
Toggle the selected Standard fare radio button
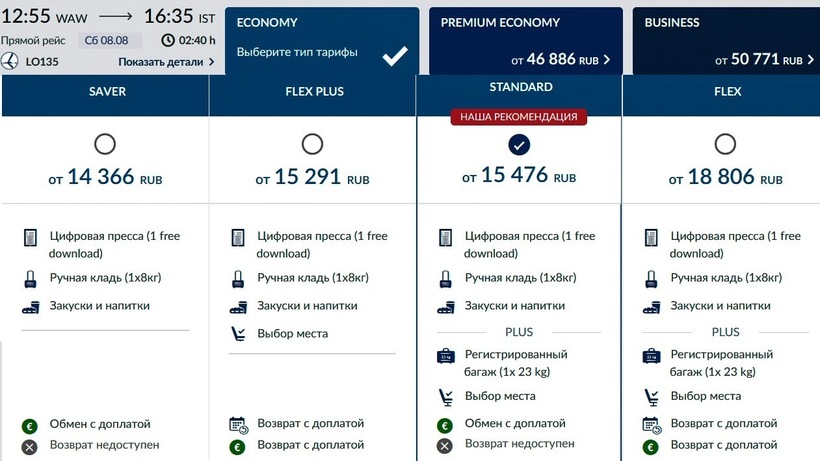519,146
